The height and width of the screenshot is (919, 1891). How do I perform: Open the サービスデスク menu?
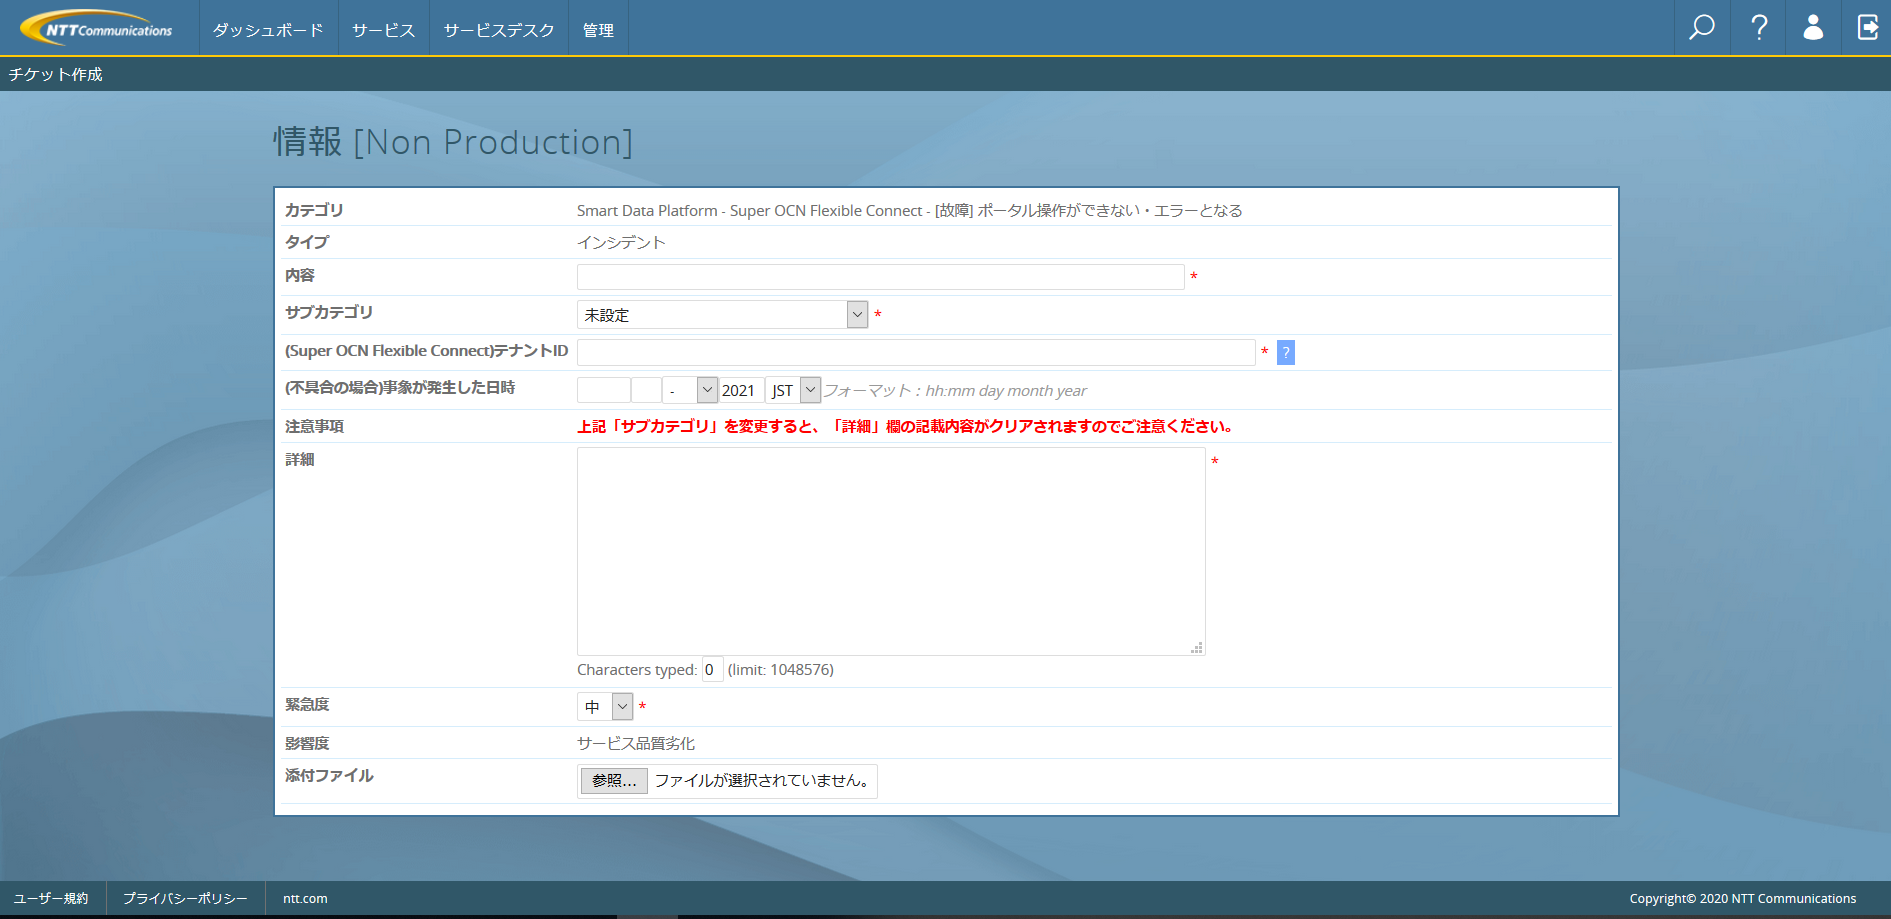pos(498,29)
